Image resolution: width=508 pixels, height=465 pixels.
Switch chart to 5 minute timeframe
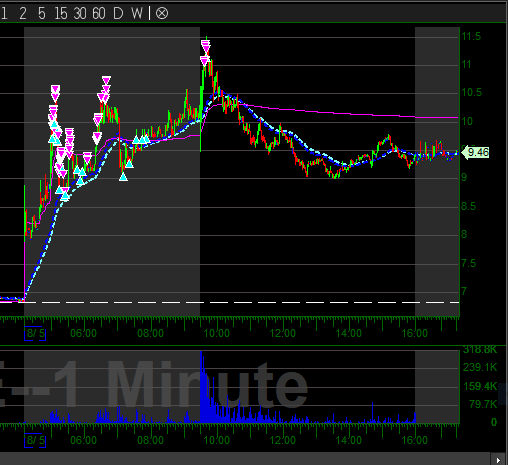point(42,14)
